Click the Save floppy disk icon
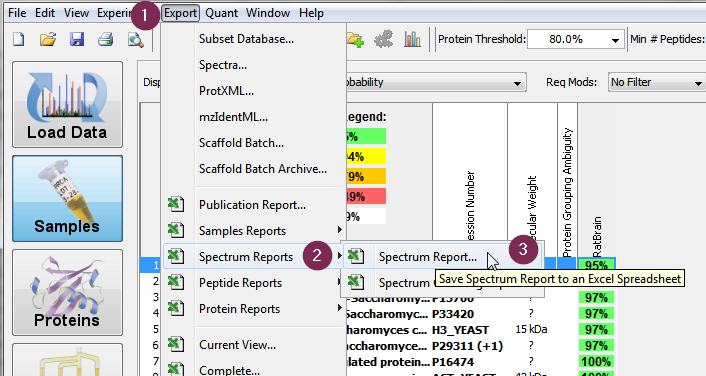Viewport: 706px width, 376px height. [77, 40]
